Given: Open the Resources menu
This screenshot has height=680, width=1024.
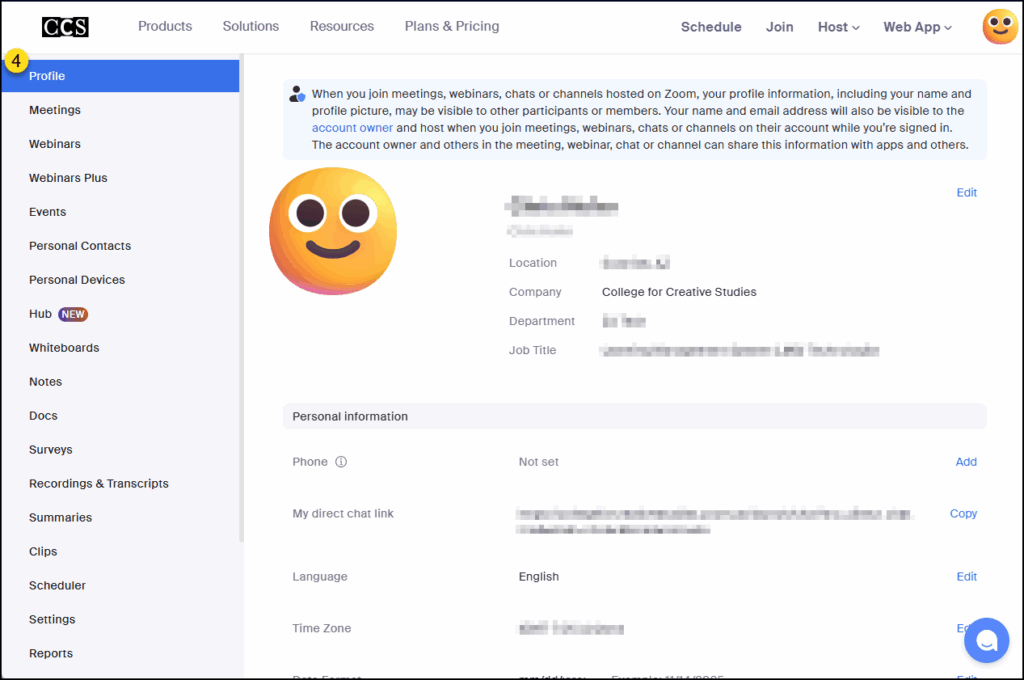Looking at the screenshot, I should pyautogui.click(x=341, y=27).
